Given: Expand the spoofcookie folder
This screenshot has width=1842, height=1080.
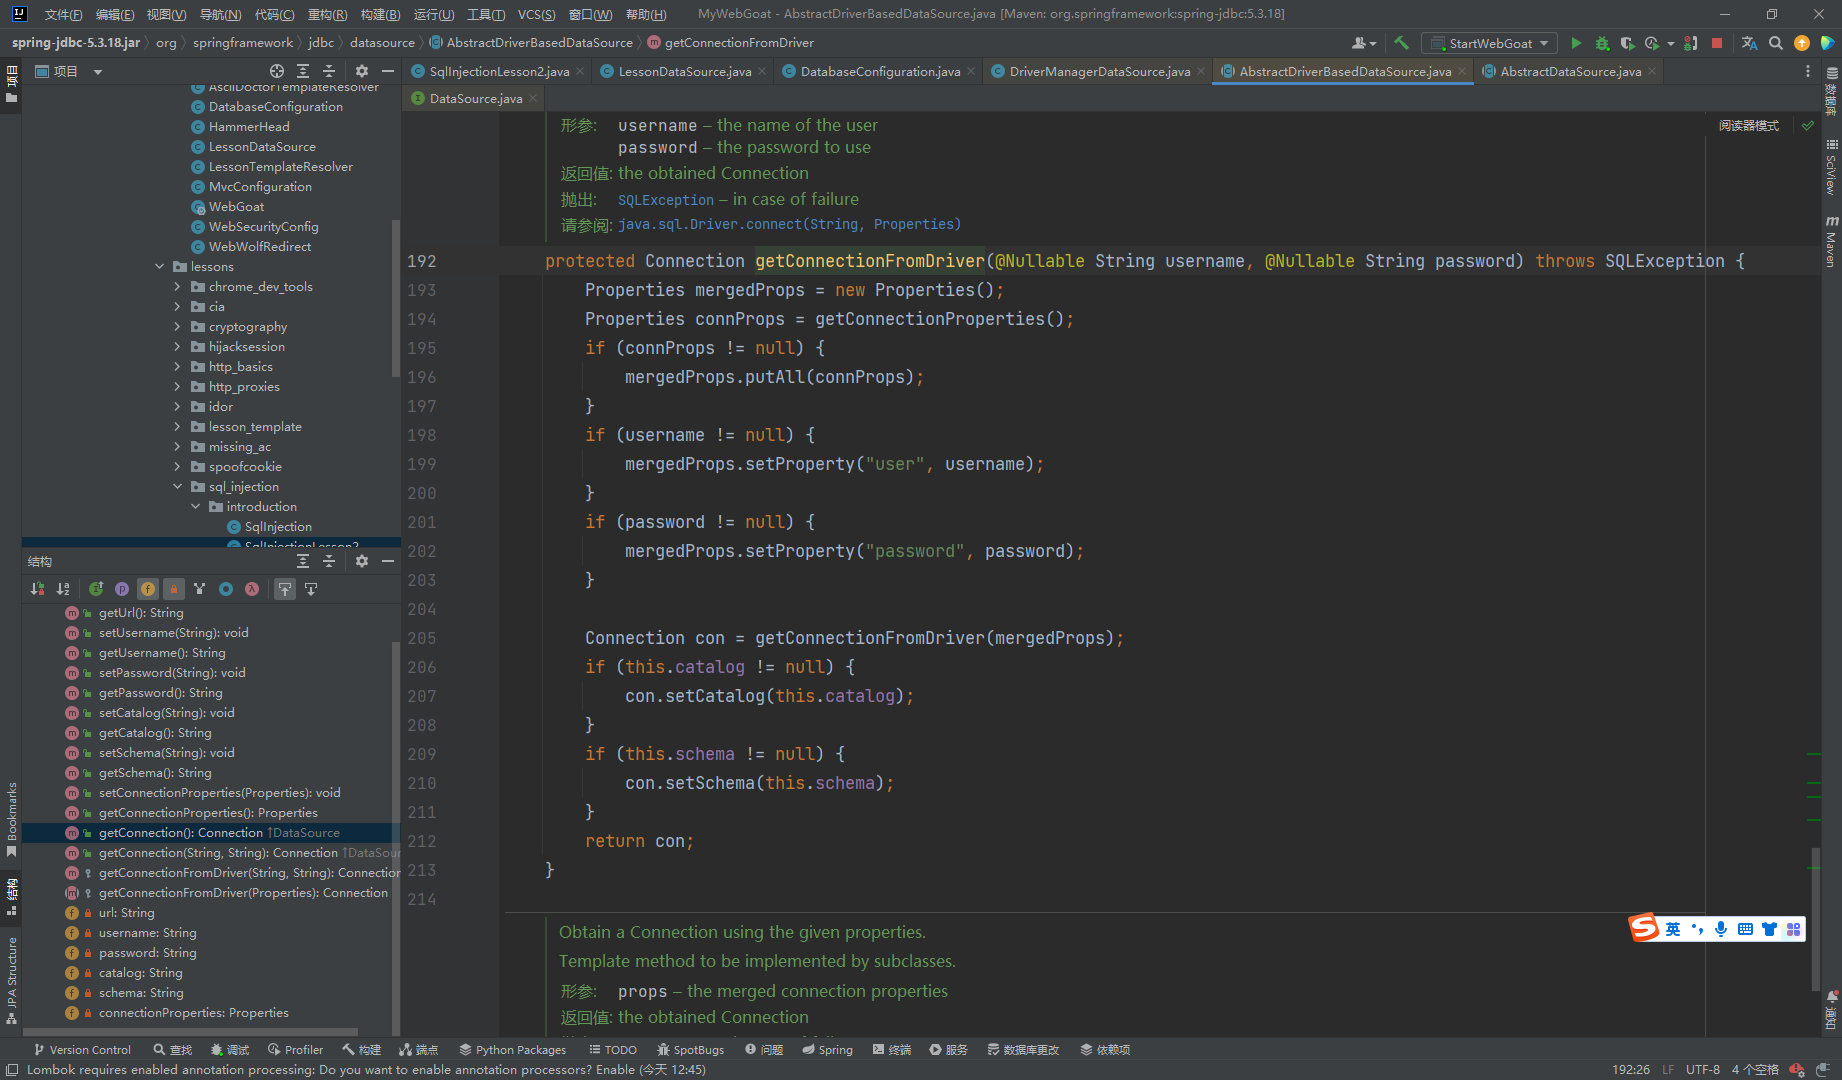Looking at the screenshot, I should click(177, 466).
